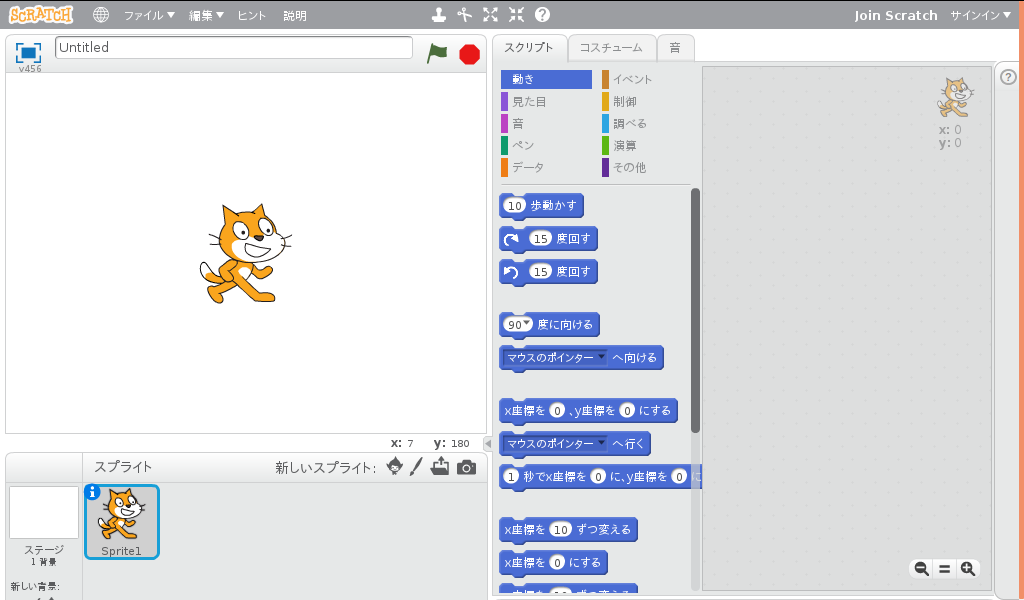Select the grow sprite tool

click(490, 14)
